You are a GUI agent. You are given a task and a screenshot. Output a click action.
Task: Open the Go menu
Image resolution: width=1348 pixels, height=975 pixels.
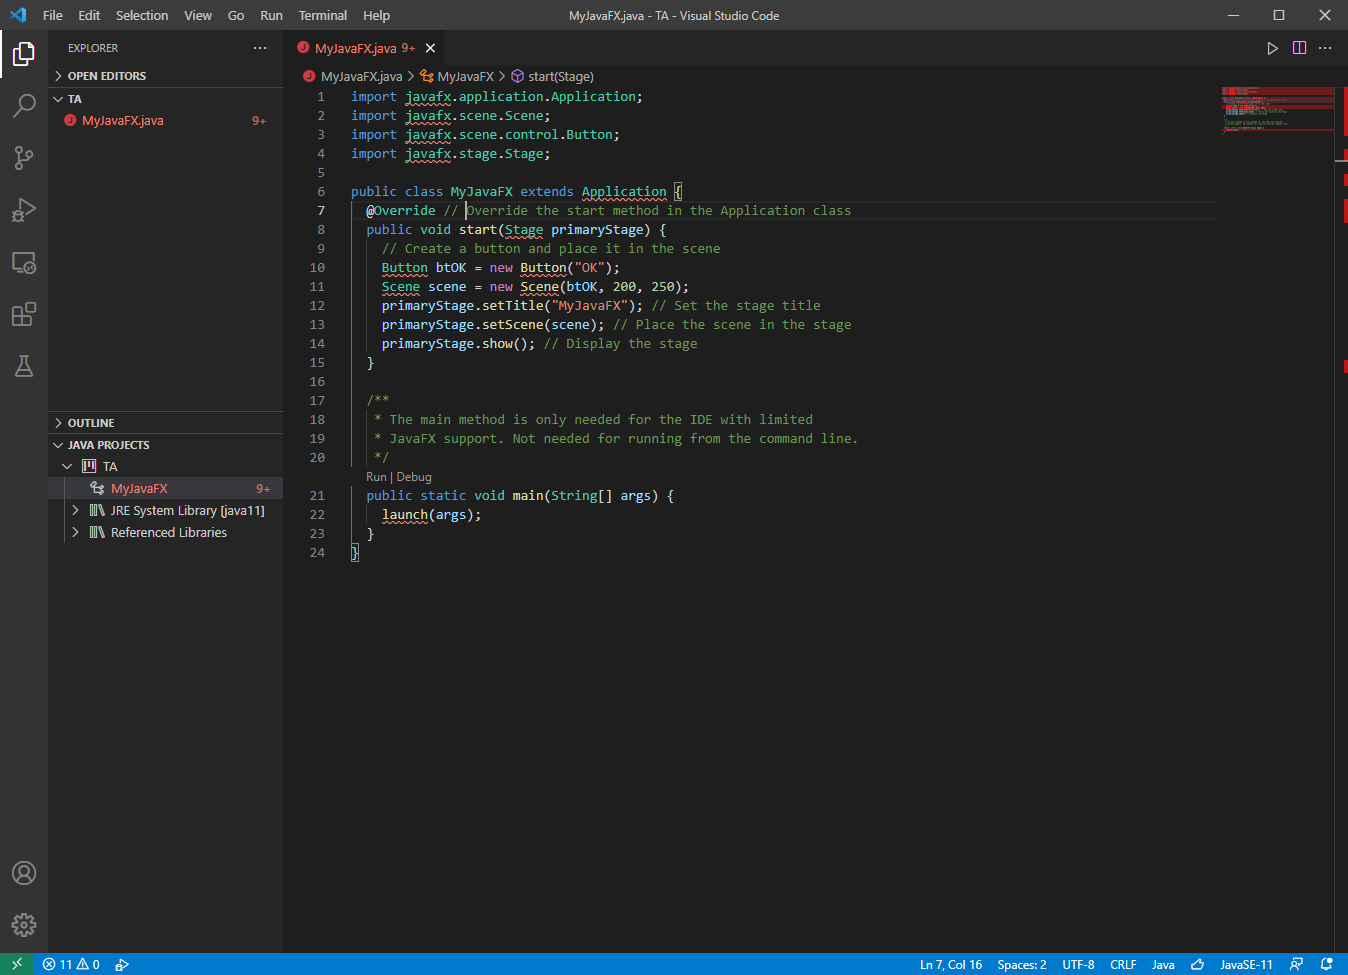[236, 15]
